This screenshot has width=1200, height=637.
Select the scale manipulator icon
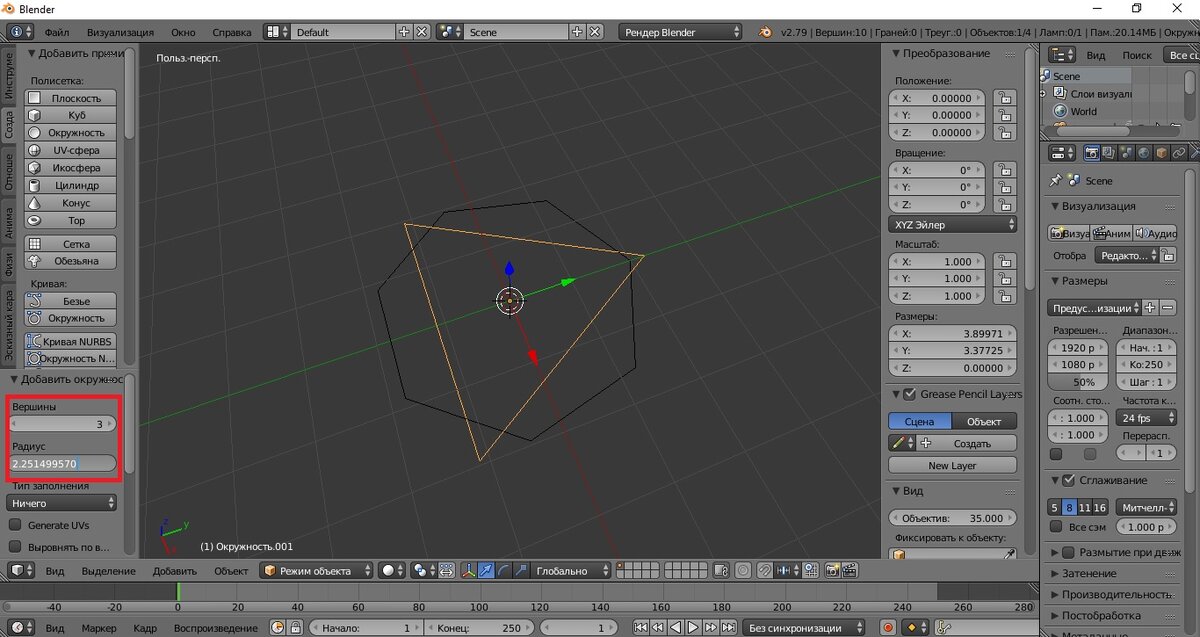click(x=520, y=571)
